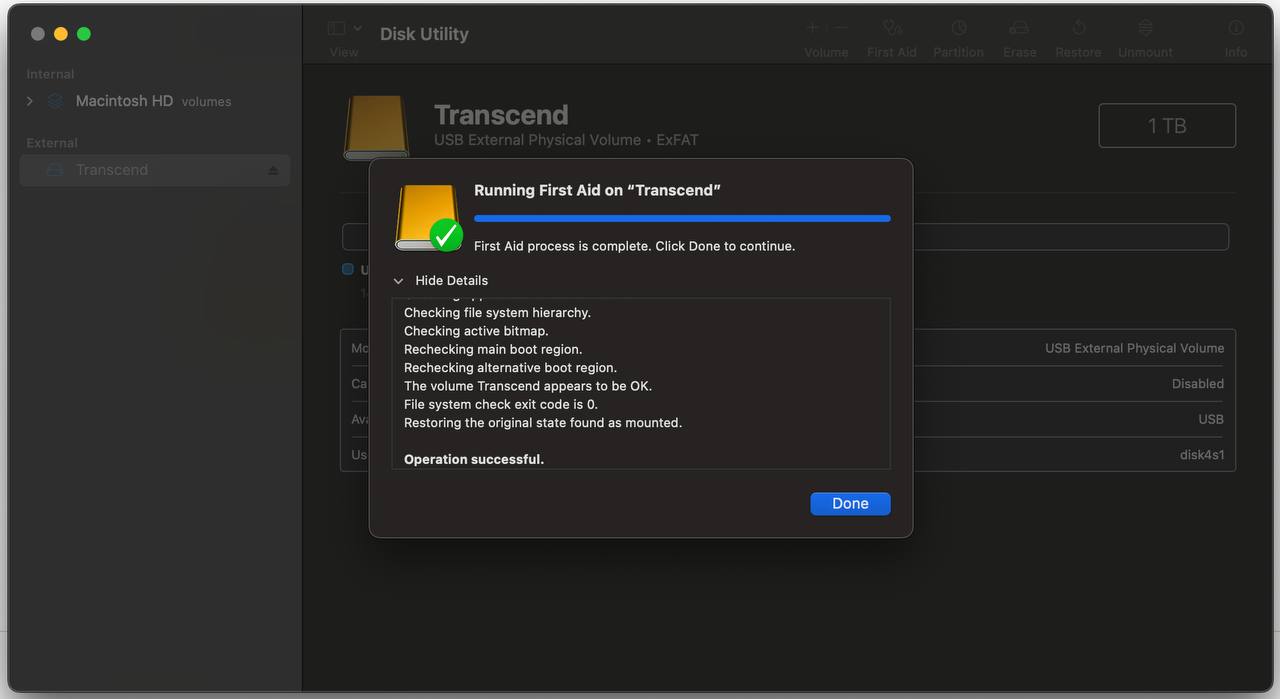Image resolution: width=1280 pixels, height=699 pixels.
Task: Click the blue used-space legend square
Action: 348,269
